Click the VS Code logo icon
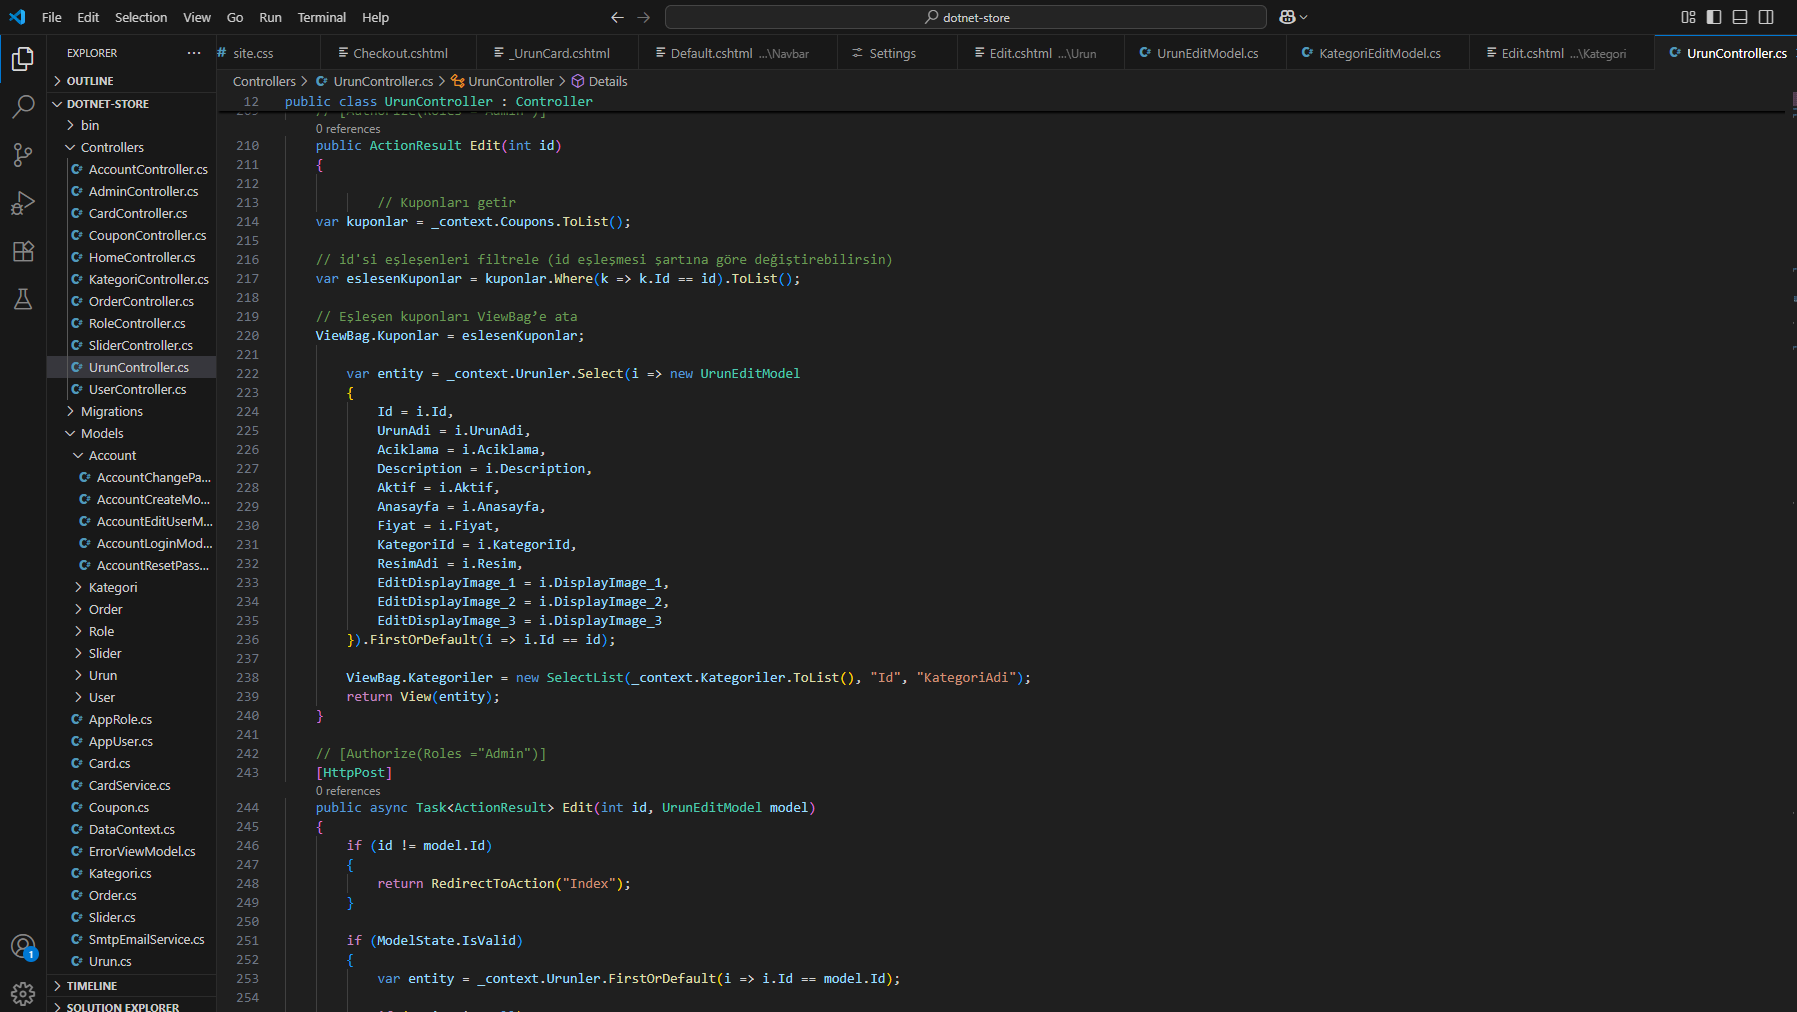This screenshot has height=1012, width=1797. coord(17,17)
